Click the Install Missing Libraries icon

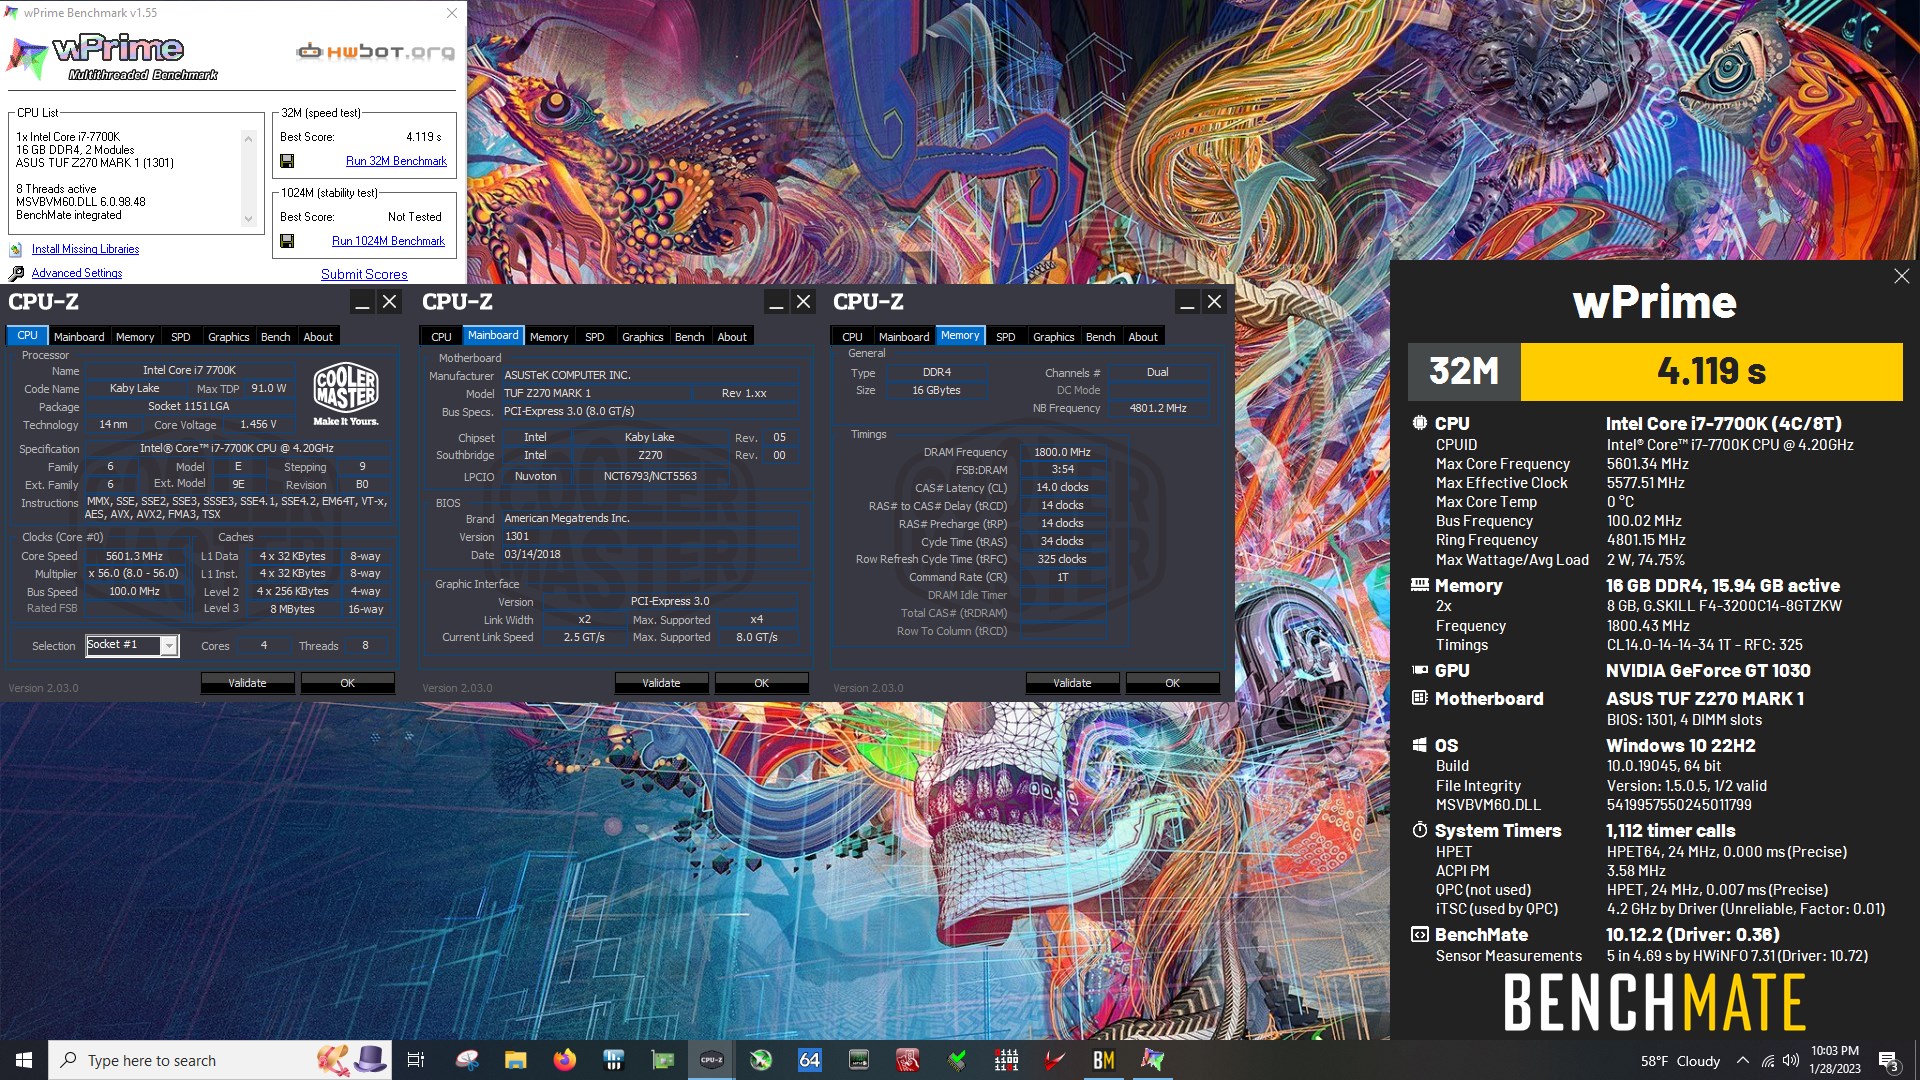(x=16, y=249)
